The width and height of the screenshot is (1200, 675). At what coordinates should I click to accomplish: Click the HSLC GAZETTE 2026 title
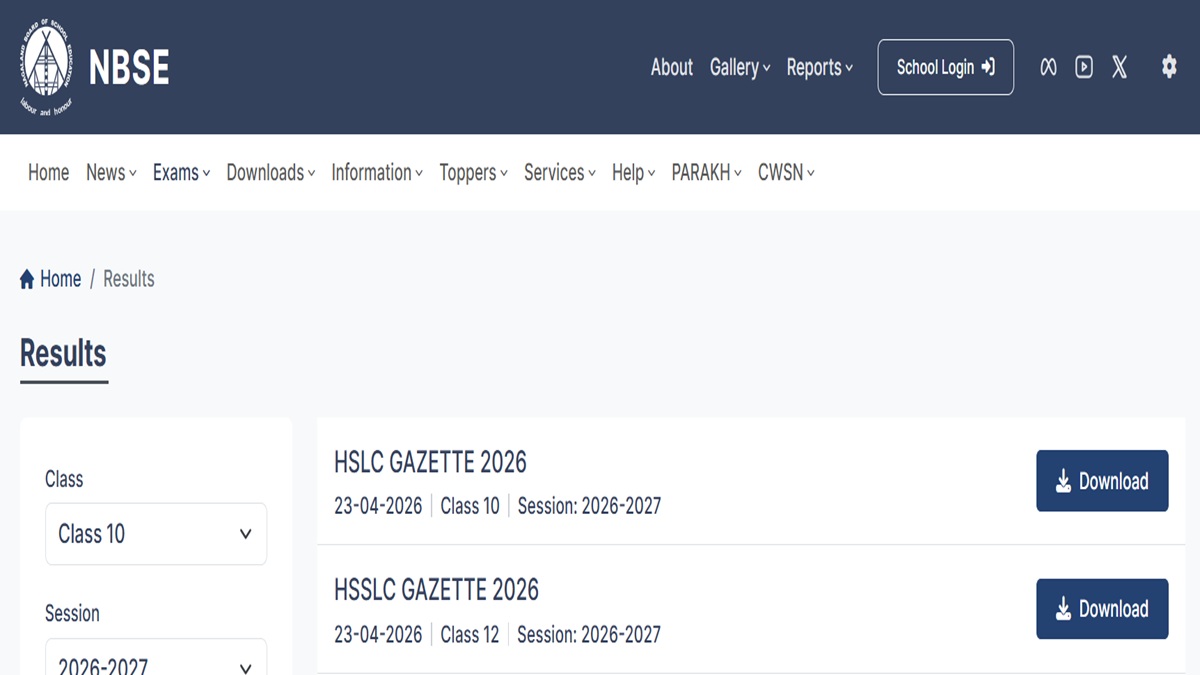point(430,462)
